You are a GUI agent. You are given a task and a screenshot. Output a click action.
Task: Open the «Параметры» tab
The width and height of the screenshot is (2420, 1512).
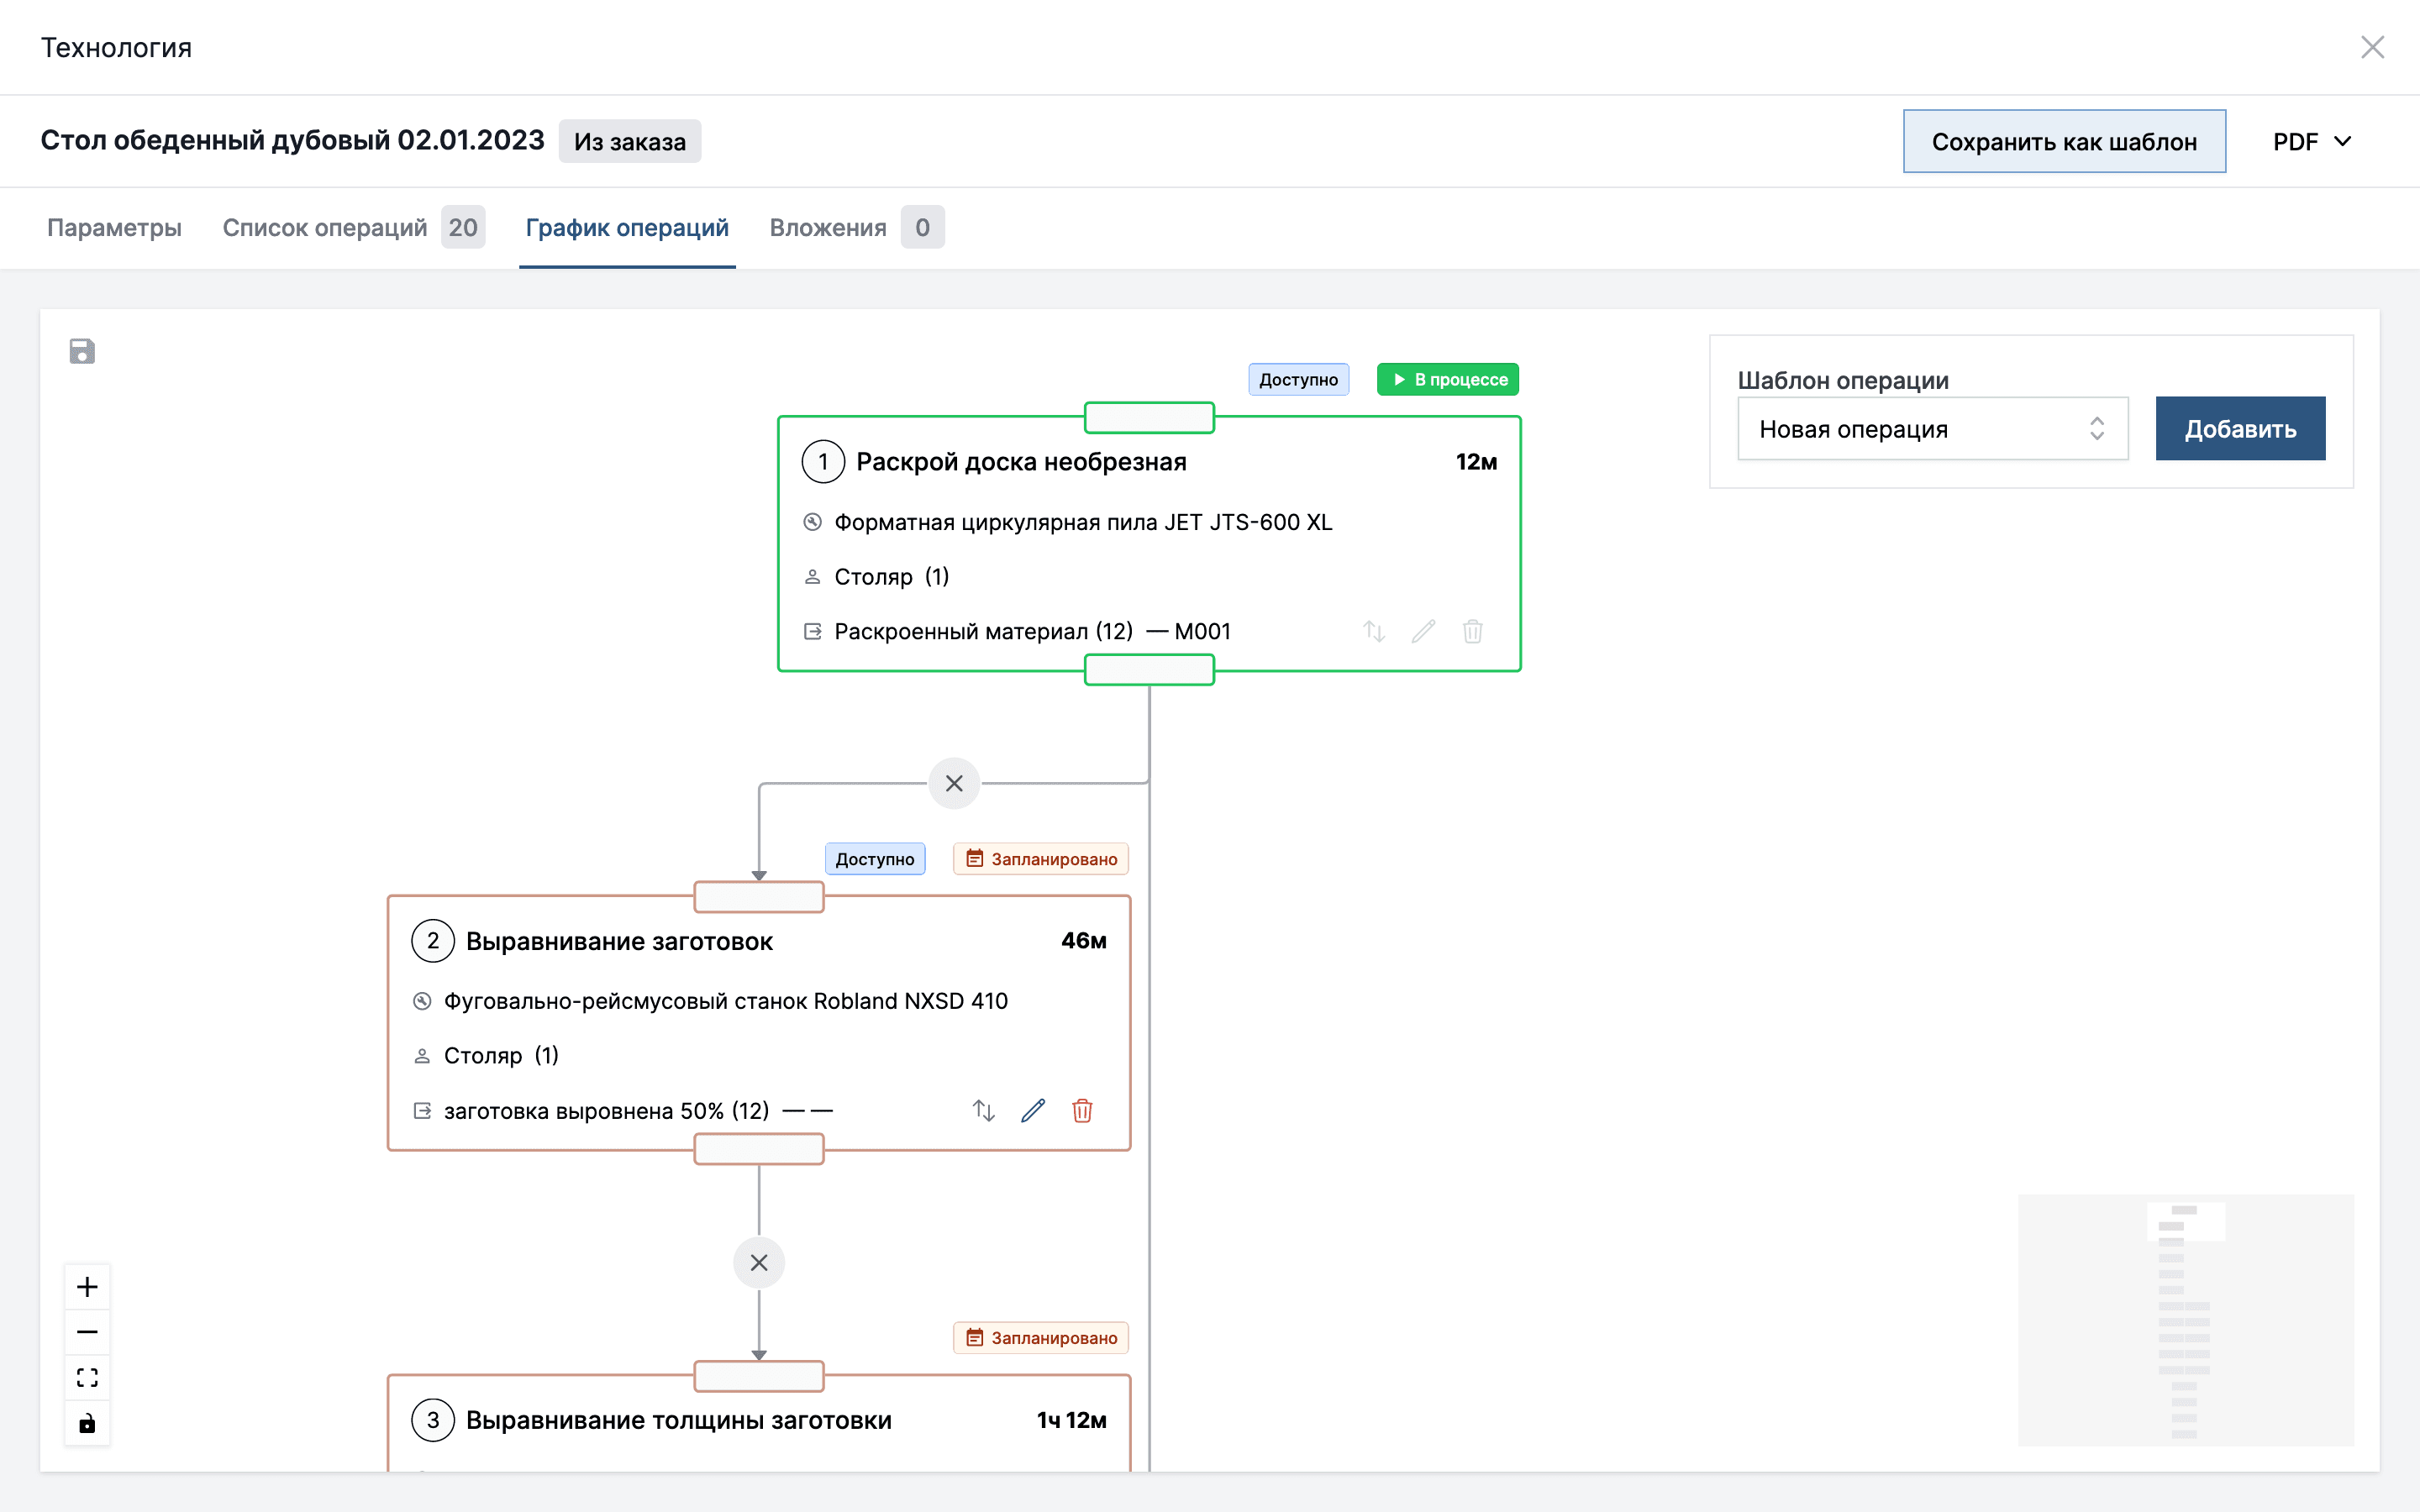[113, 228]
